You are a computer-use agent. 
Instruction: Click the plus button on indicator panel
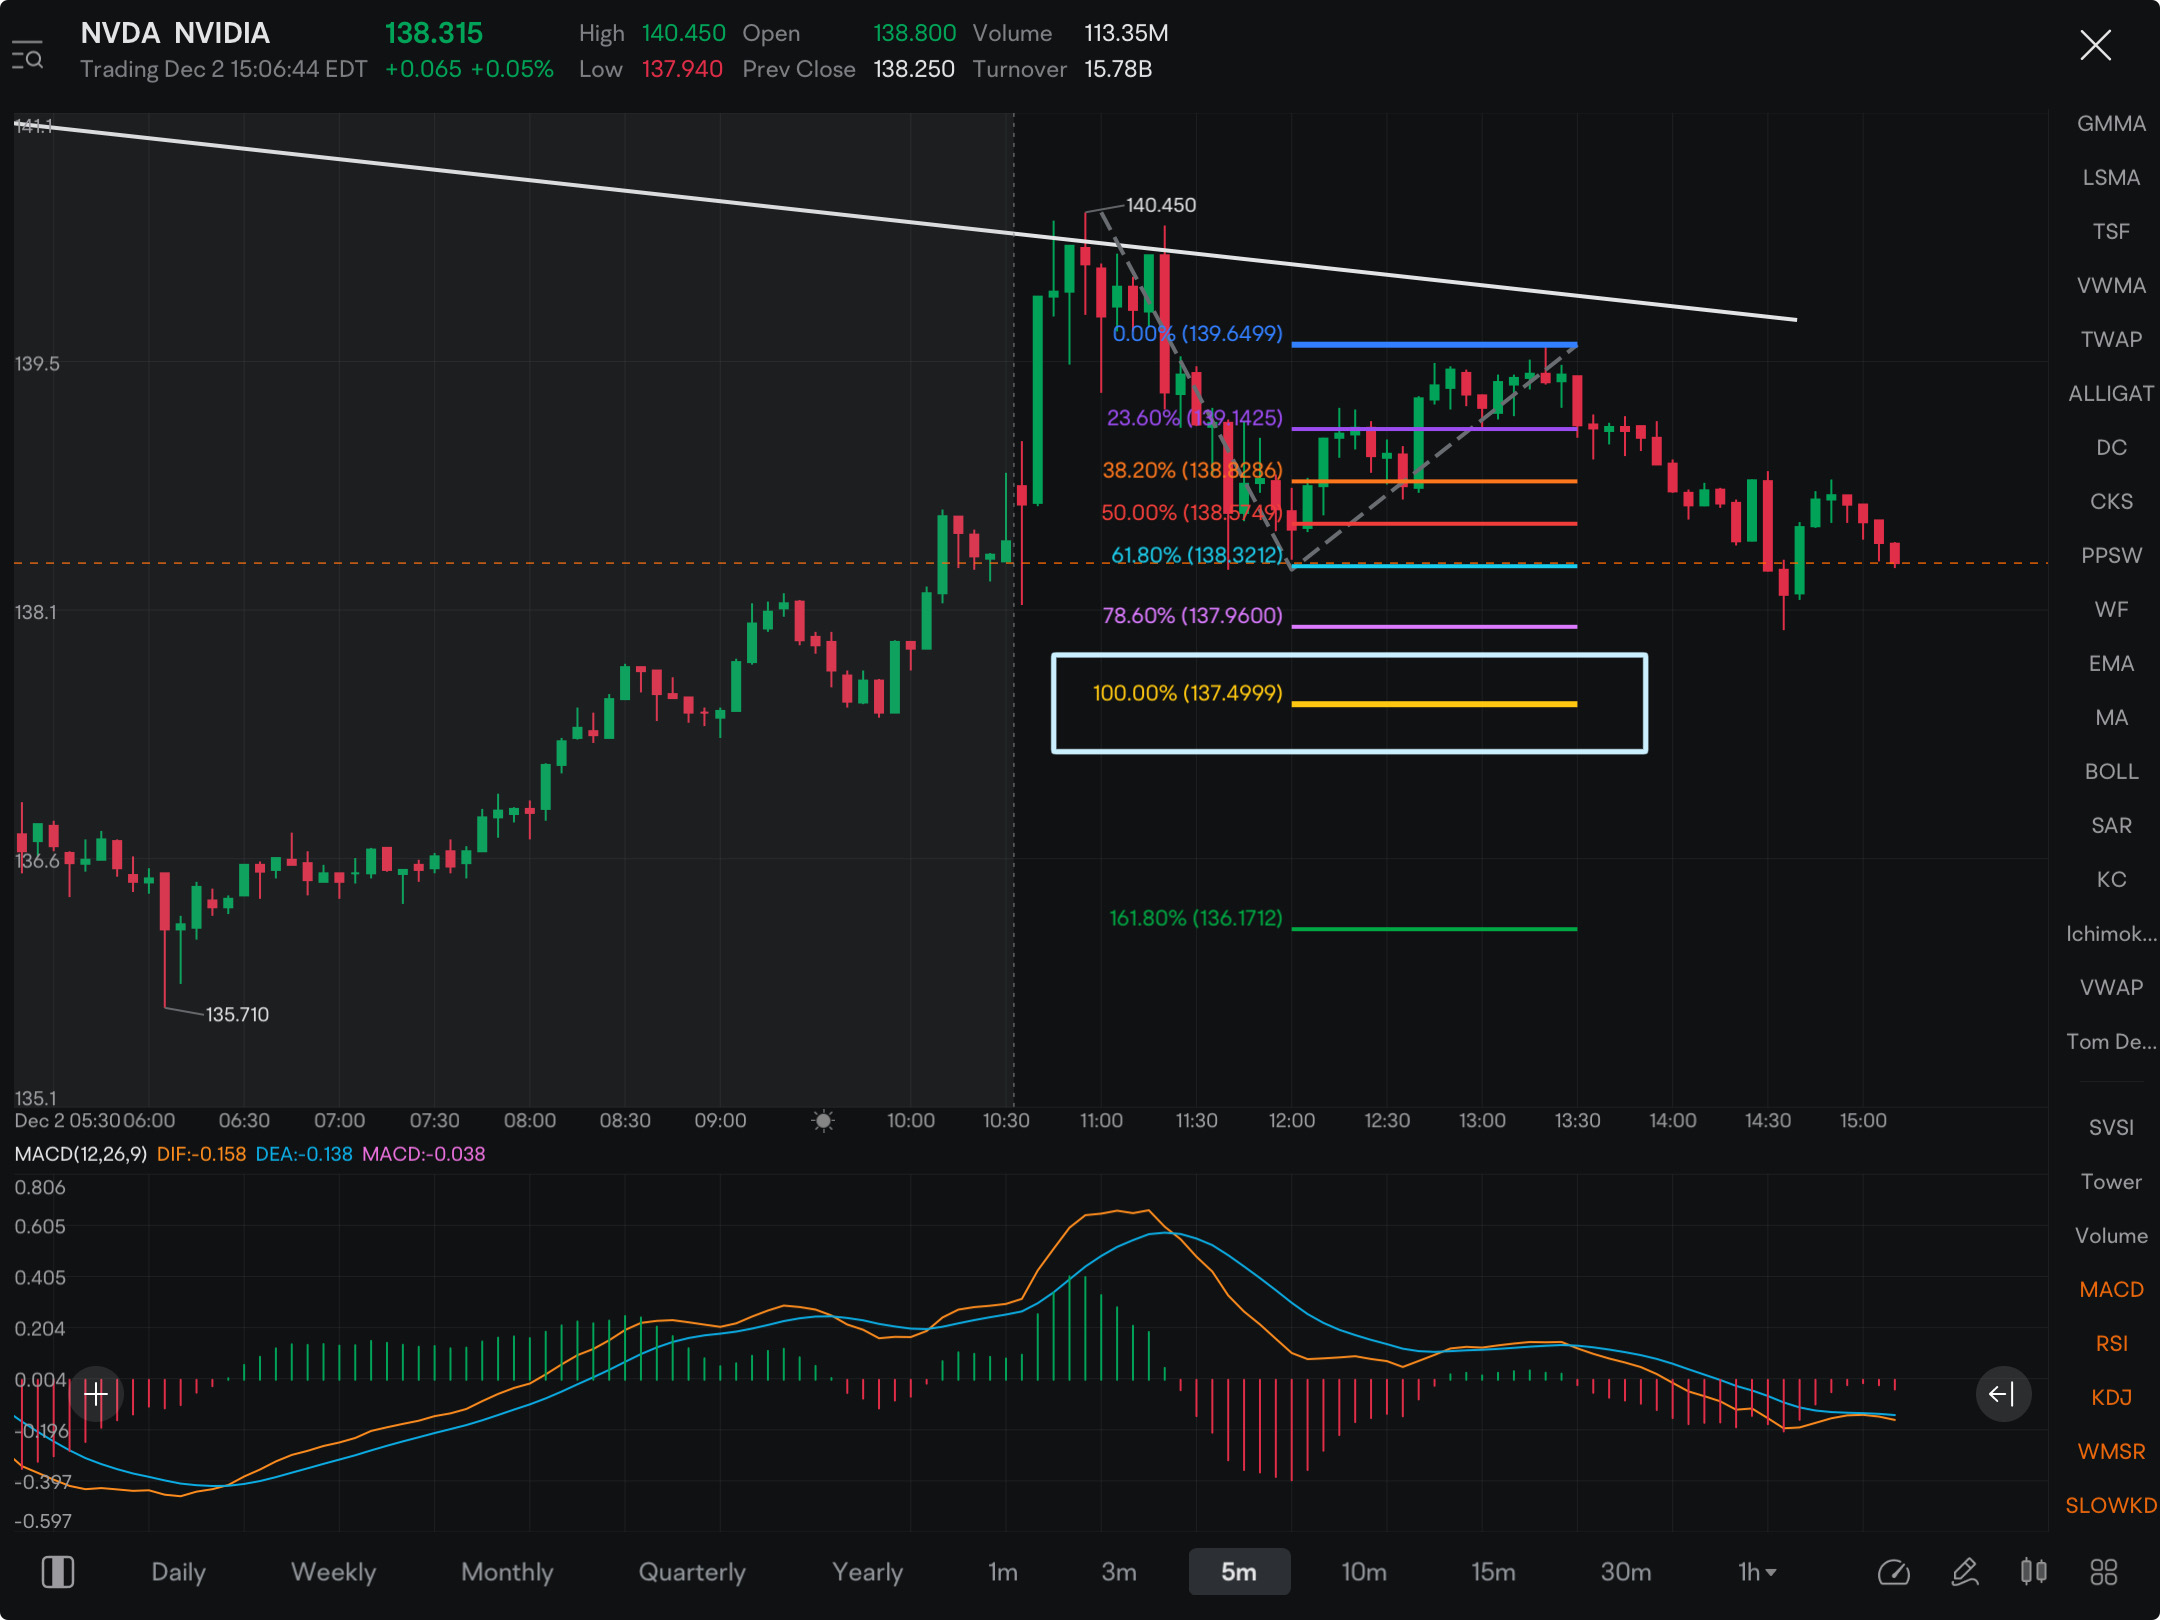click(x=96, y=1394)
